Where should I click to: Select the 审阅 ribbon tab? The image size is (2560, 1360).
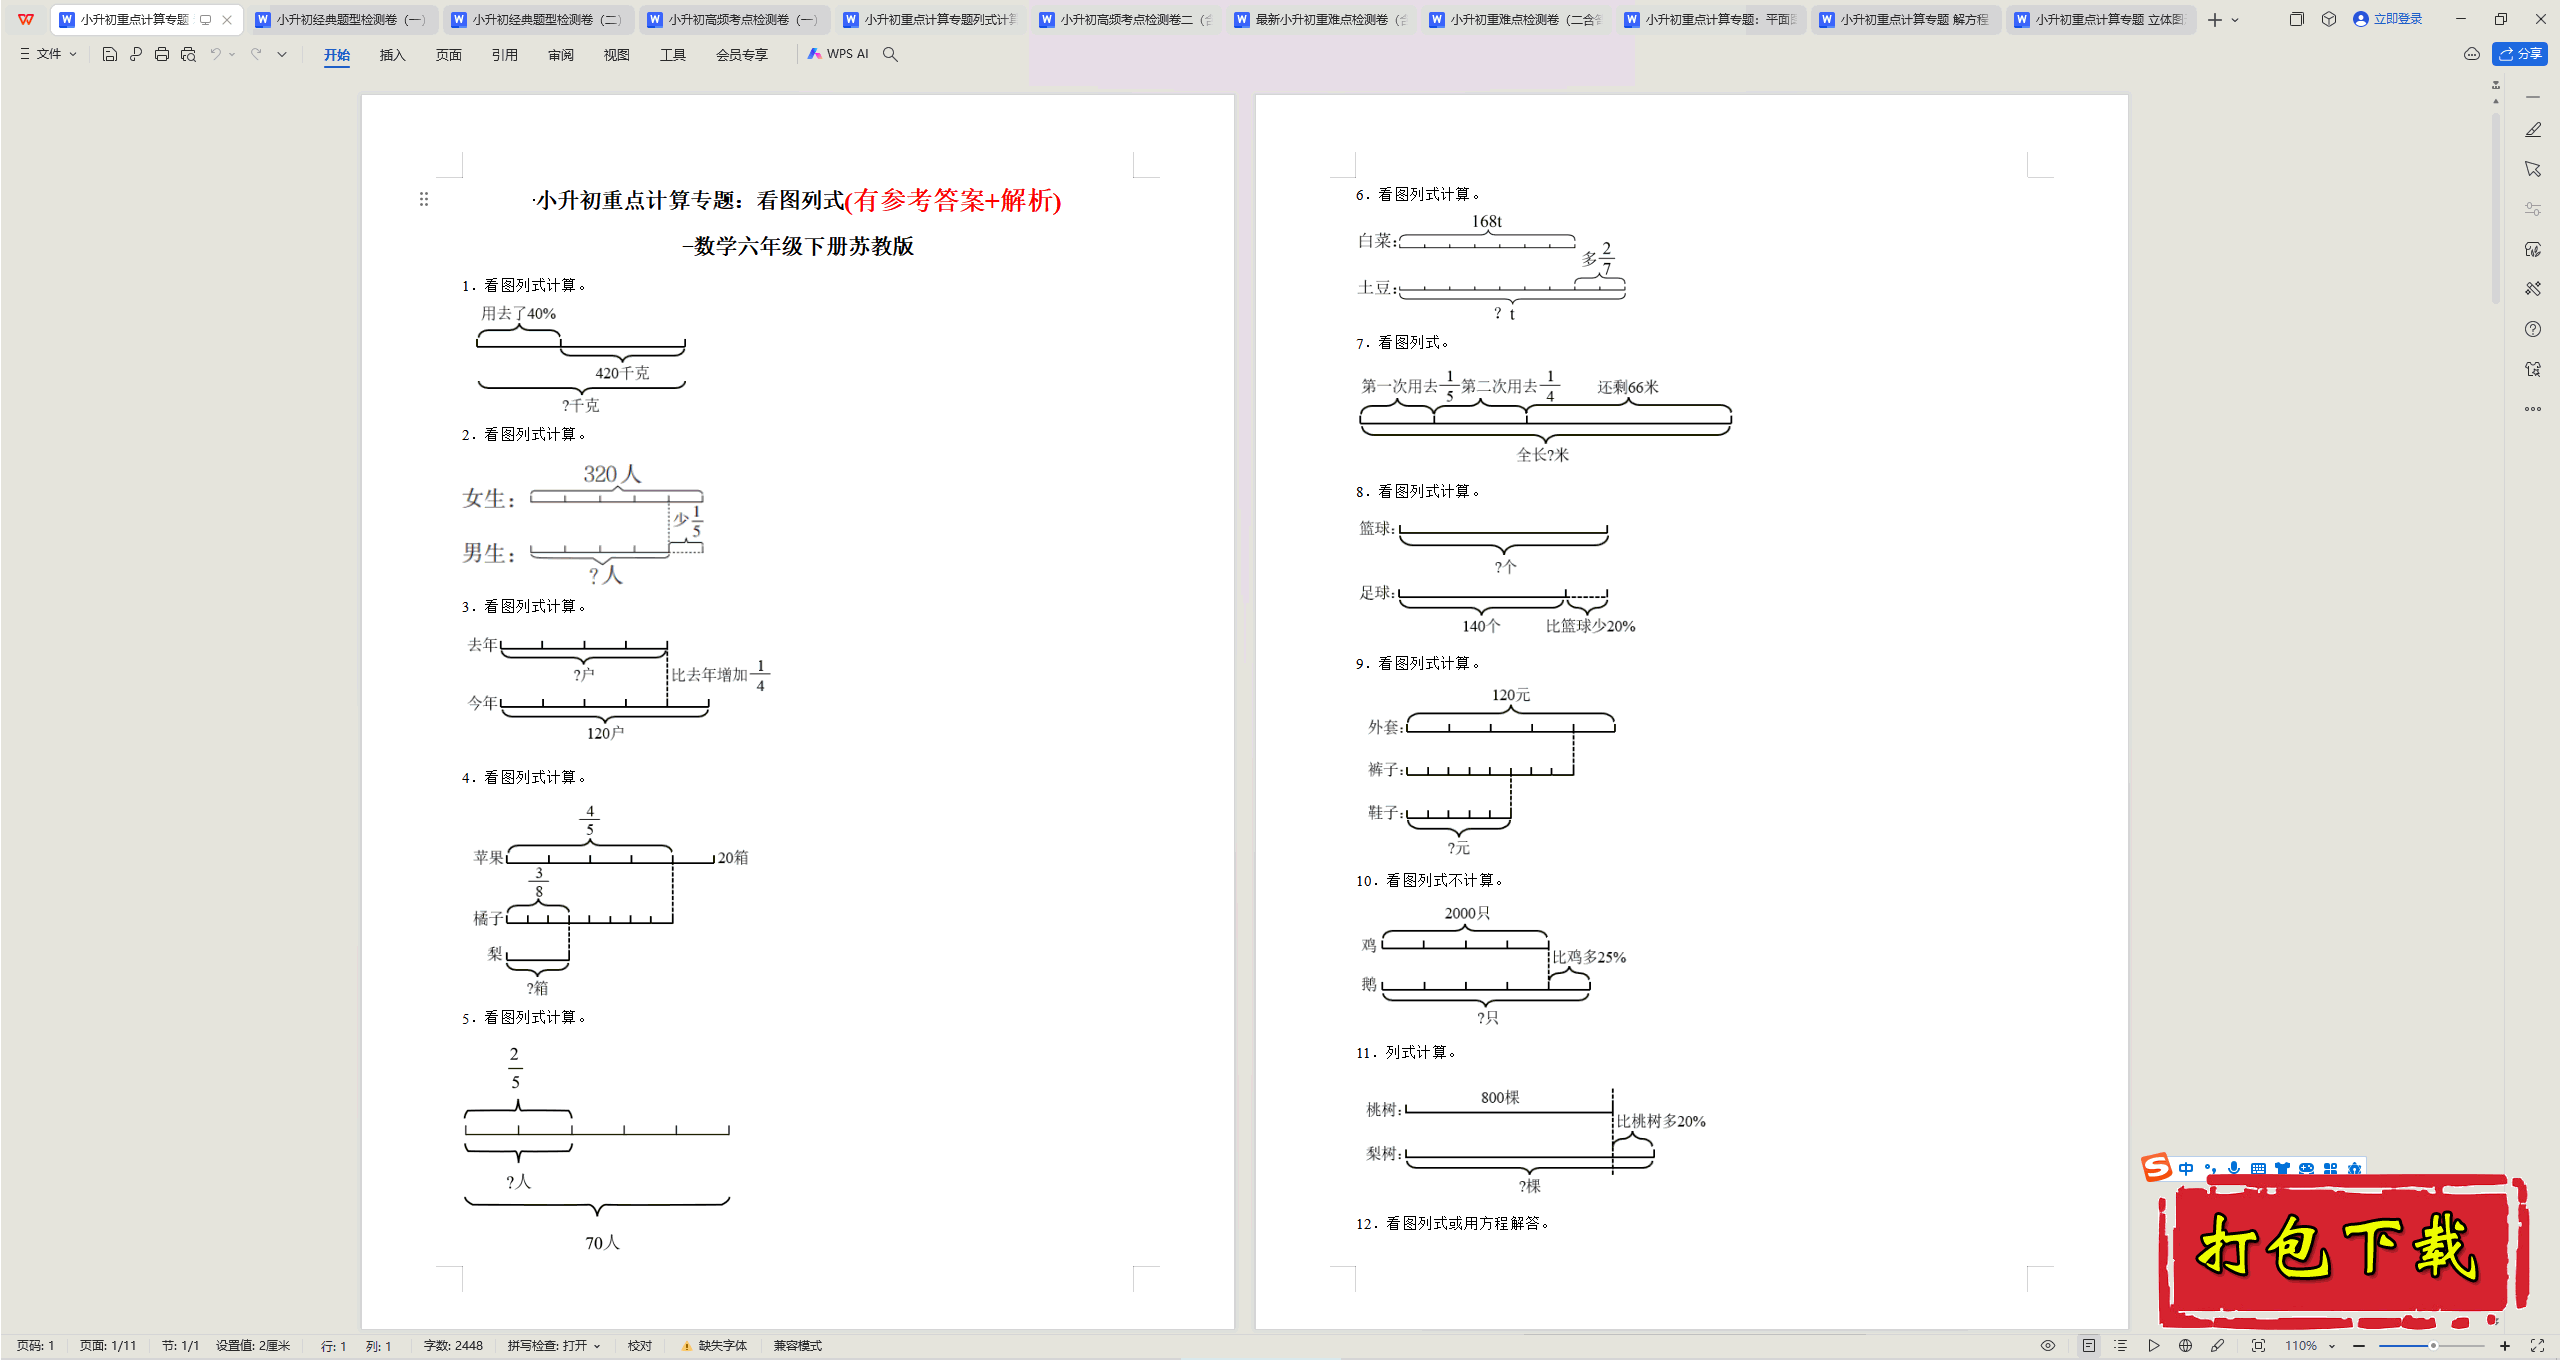[x=561, y=55]
